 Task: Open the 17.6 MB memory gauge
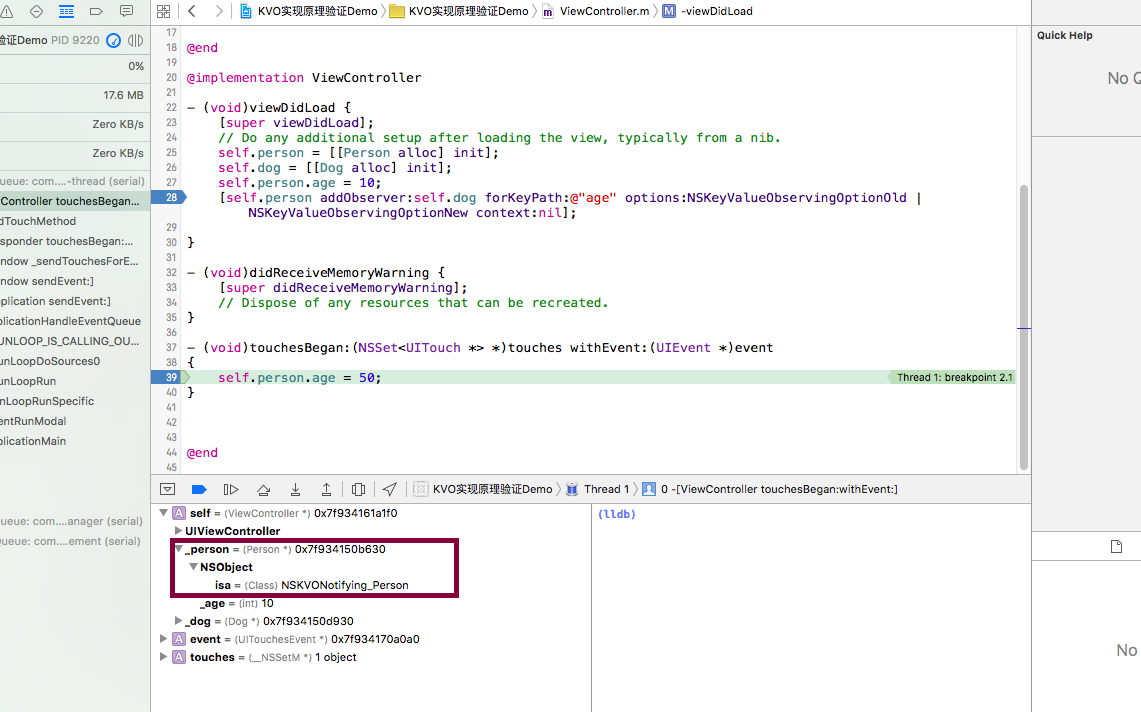75,95
